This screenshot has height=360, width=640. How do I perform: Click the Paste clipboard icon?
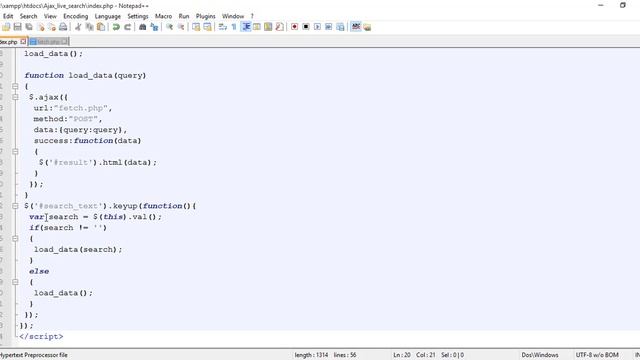[101, 27]
